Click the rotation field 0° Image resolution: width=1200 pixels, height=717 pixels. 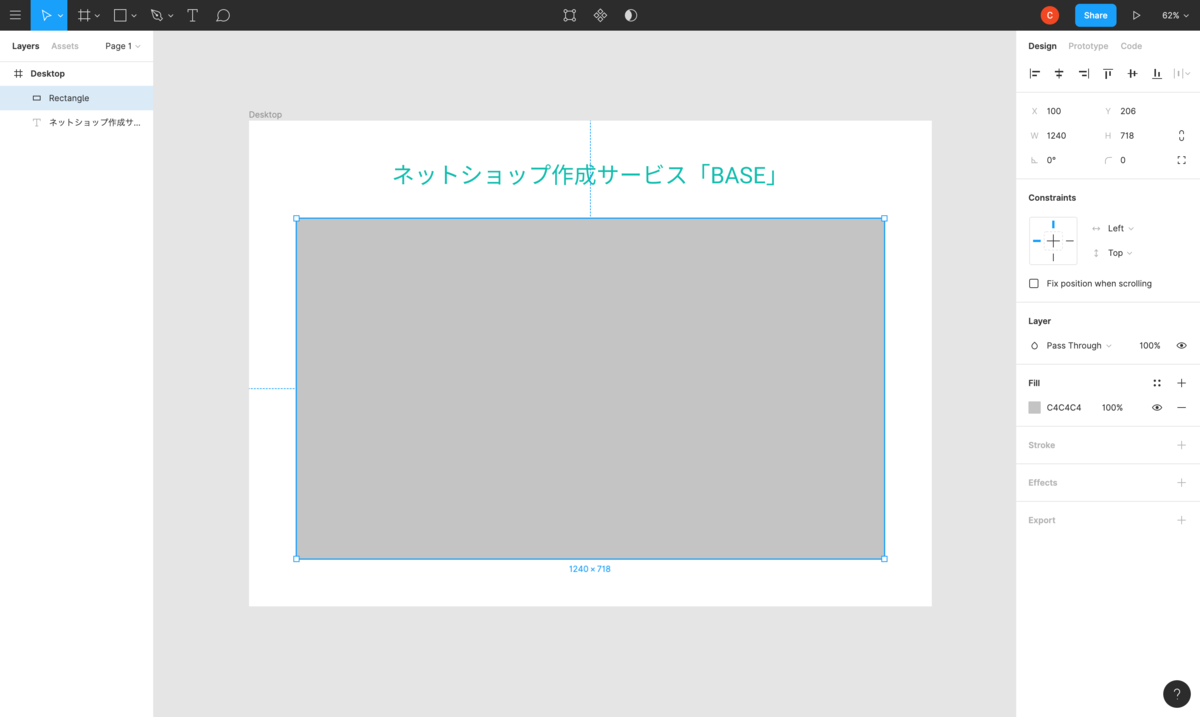tap(1060, 160)
